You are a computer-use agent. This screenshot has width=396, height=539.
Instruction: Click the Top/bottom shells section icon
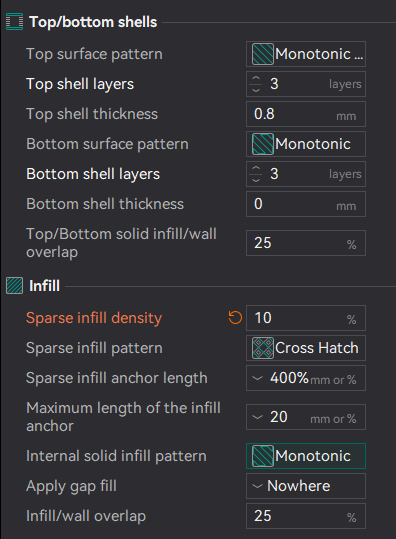[x=14, y=22]
